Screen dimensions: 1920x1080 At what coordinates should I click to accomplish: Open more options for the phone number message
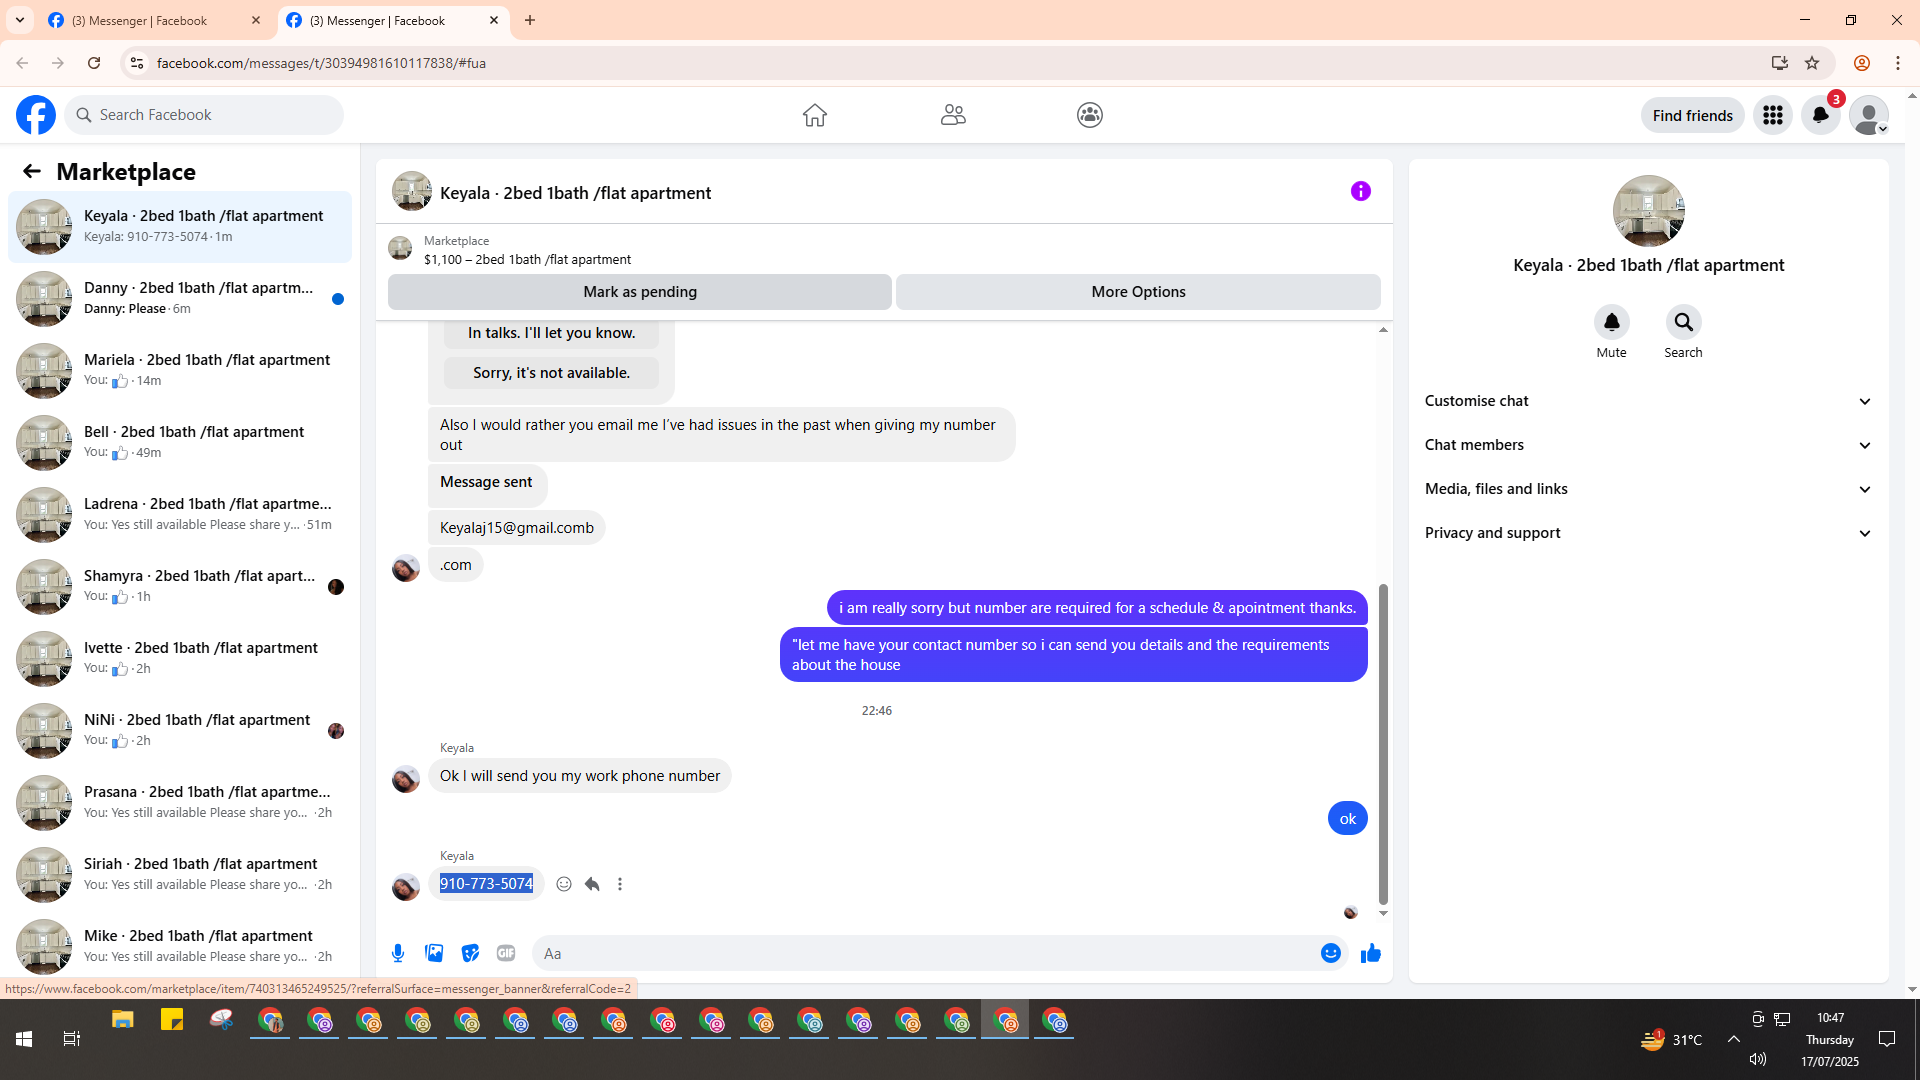(620, 884)
